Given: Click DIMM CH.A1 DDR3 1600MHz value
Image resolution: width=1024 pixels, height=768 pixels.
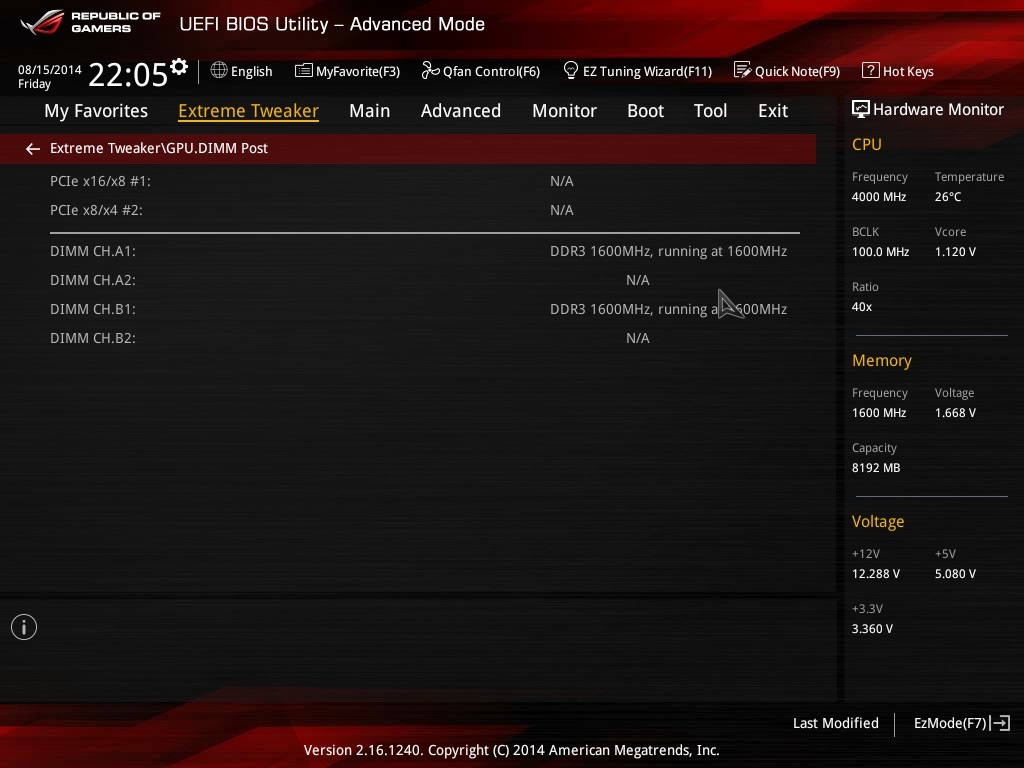Looking at the screenshot, I should 668,251.
